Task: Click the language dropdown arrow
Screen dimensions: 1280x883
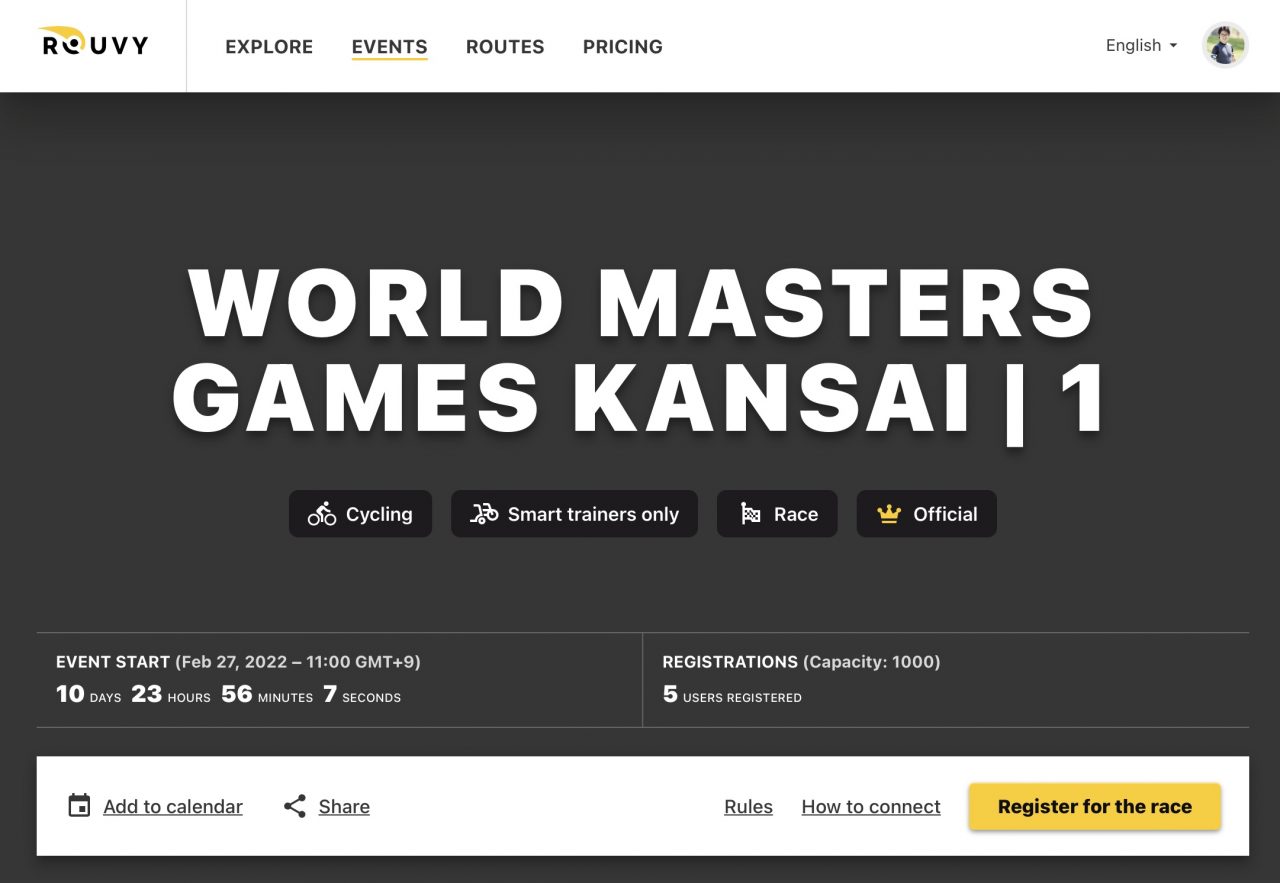Action: tap(1173, 46)
